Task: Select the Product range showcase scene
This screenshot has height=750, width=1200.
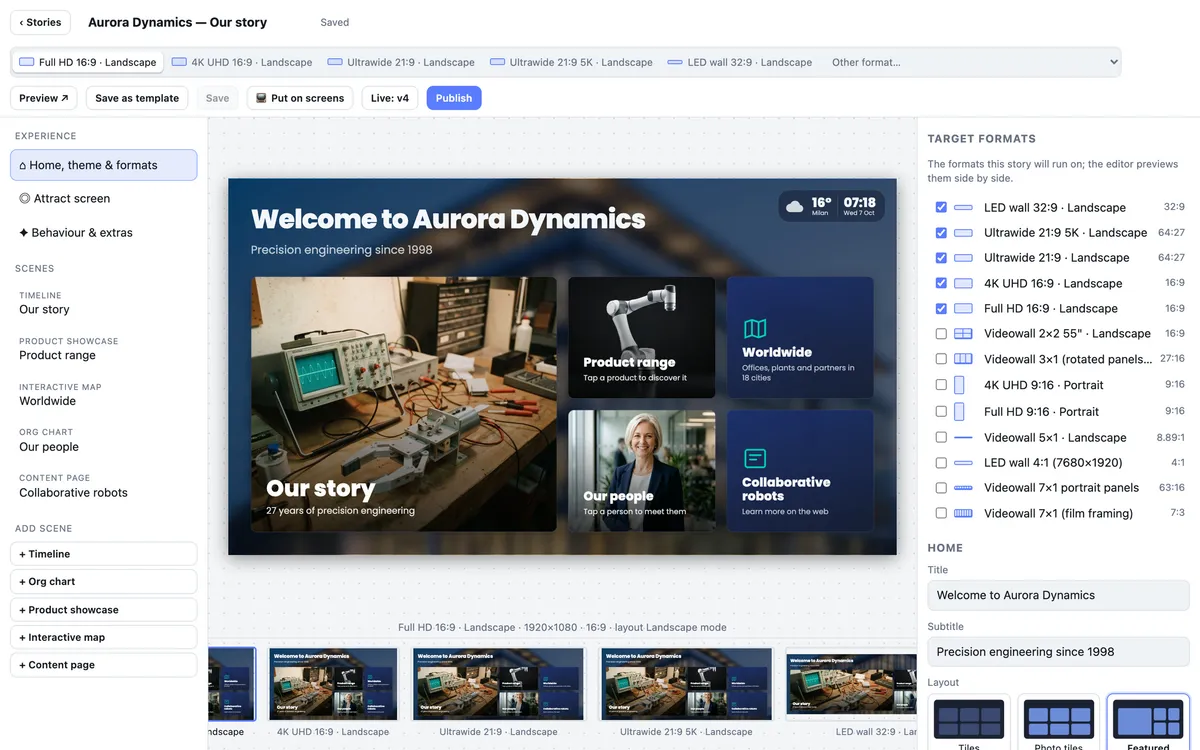Action: click(x=103, y=349)
